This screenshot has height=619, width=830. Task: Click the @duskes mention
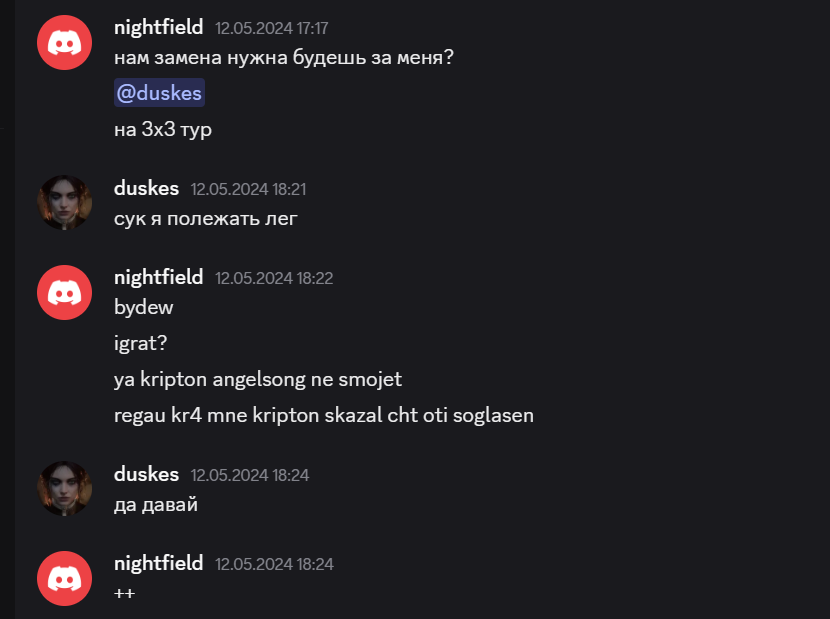click(x=160, y=94)
